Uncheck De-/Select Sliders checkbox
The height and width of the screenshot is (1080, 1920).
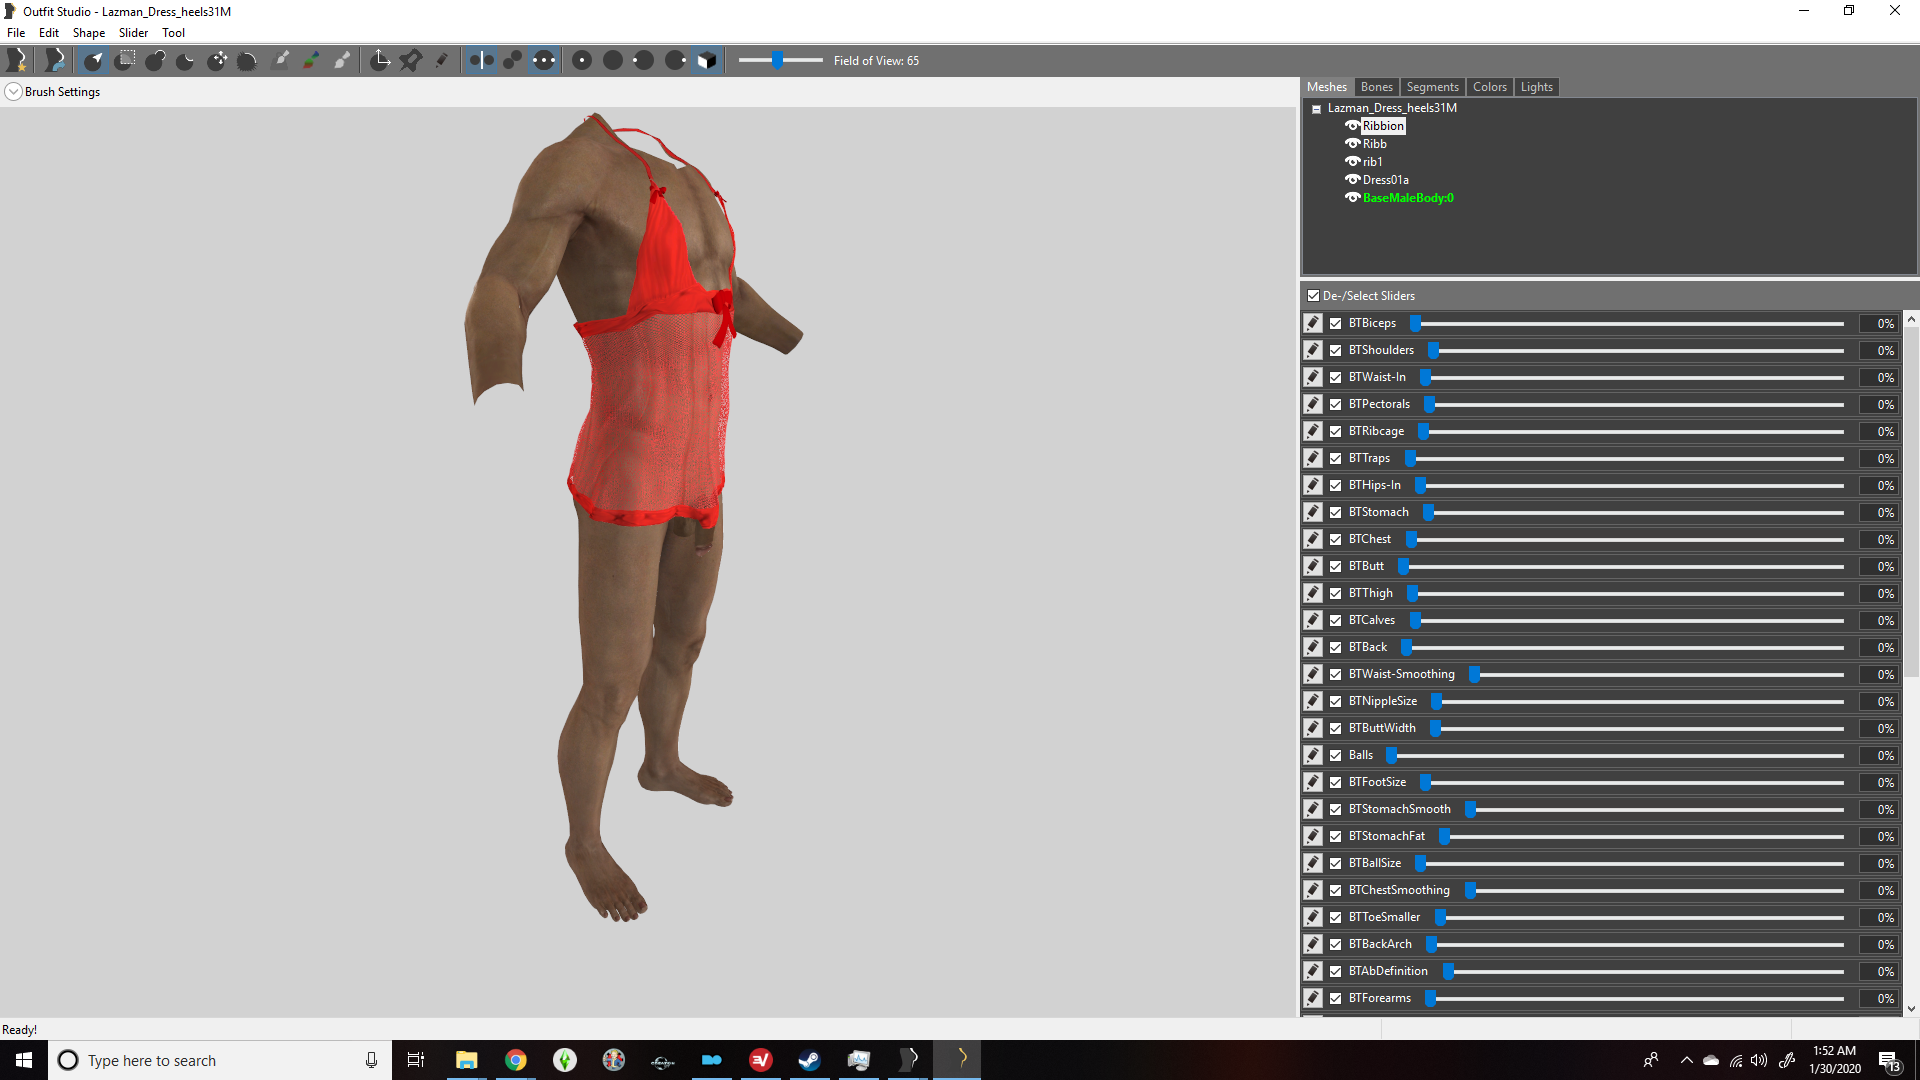click(1313, 296)
